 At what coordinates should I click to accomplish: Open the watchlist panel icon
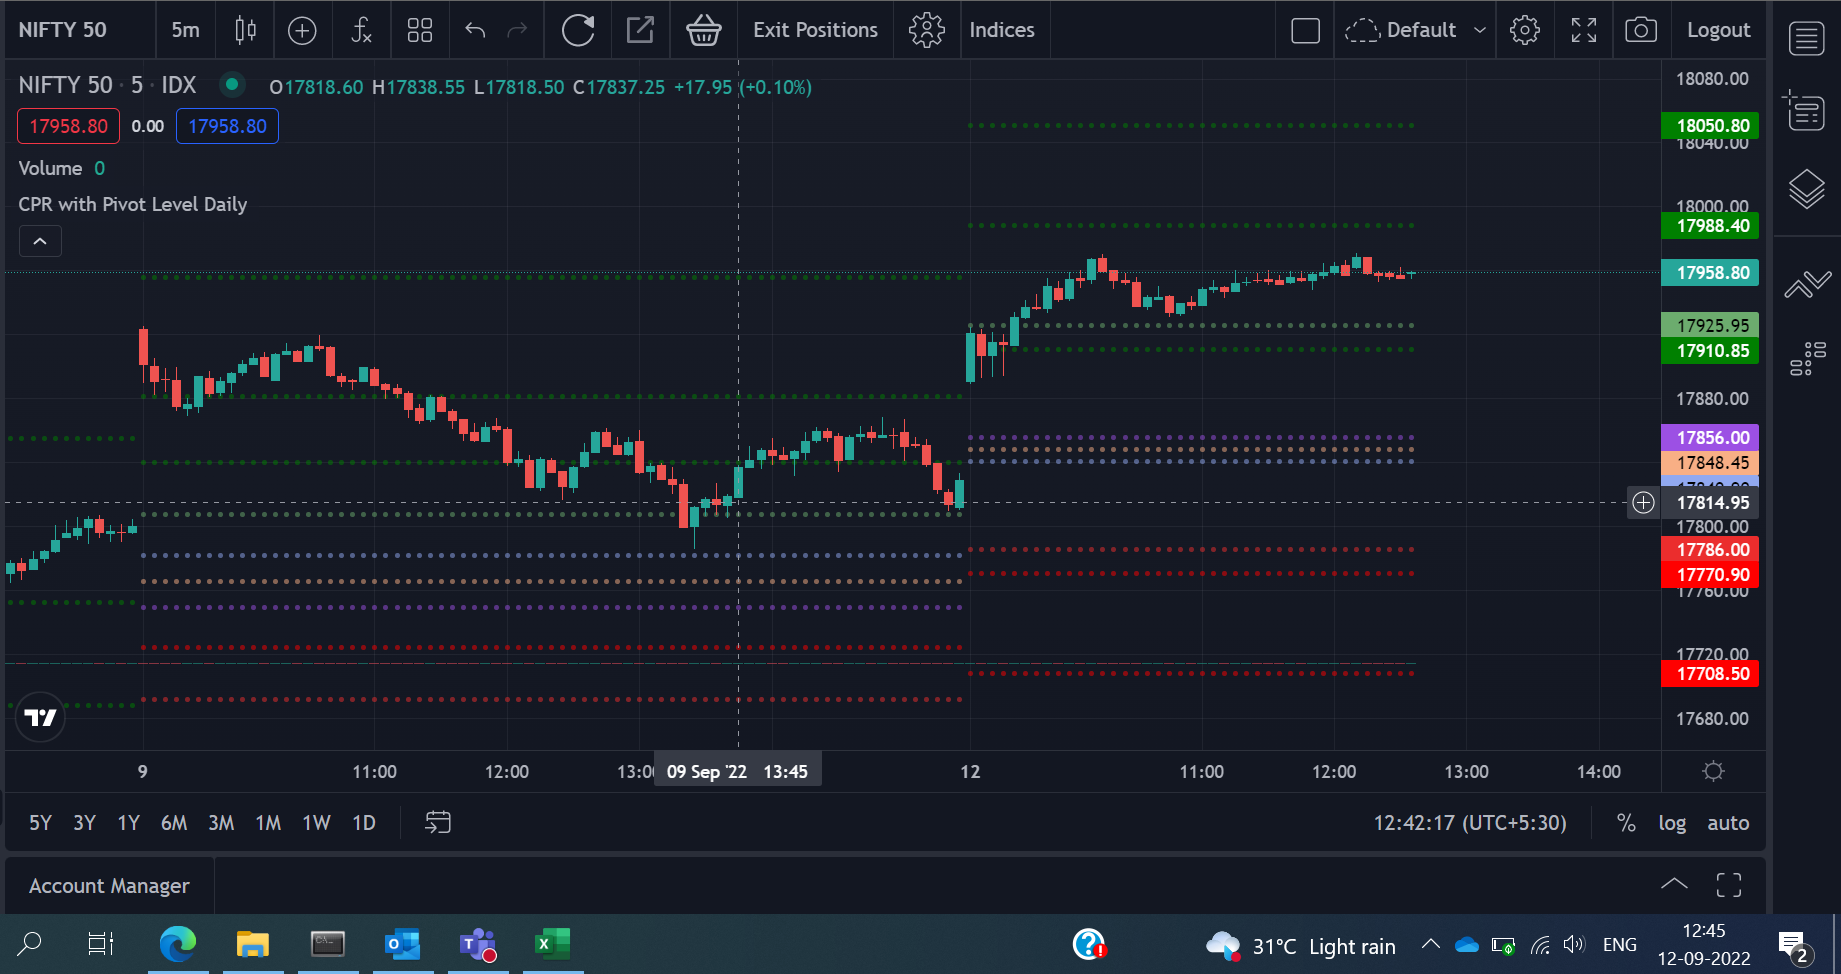click(x=1807, y=38)
